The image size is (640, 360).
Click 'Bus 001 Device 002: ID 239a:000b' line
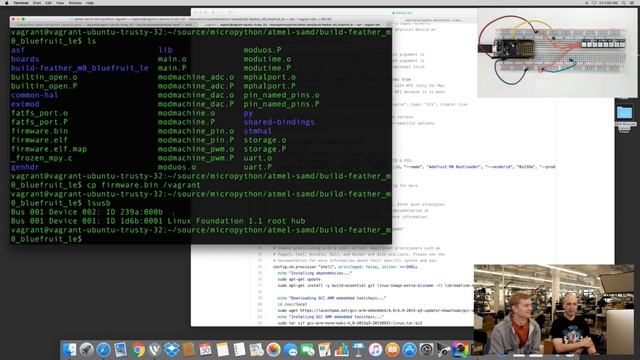click(x=87, y=212)
